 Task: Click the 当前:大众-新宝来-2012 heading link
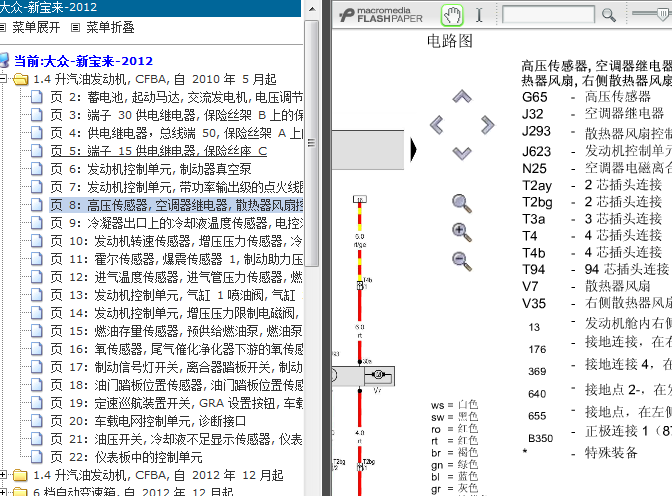click(x=83, y=61)
